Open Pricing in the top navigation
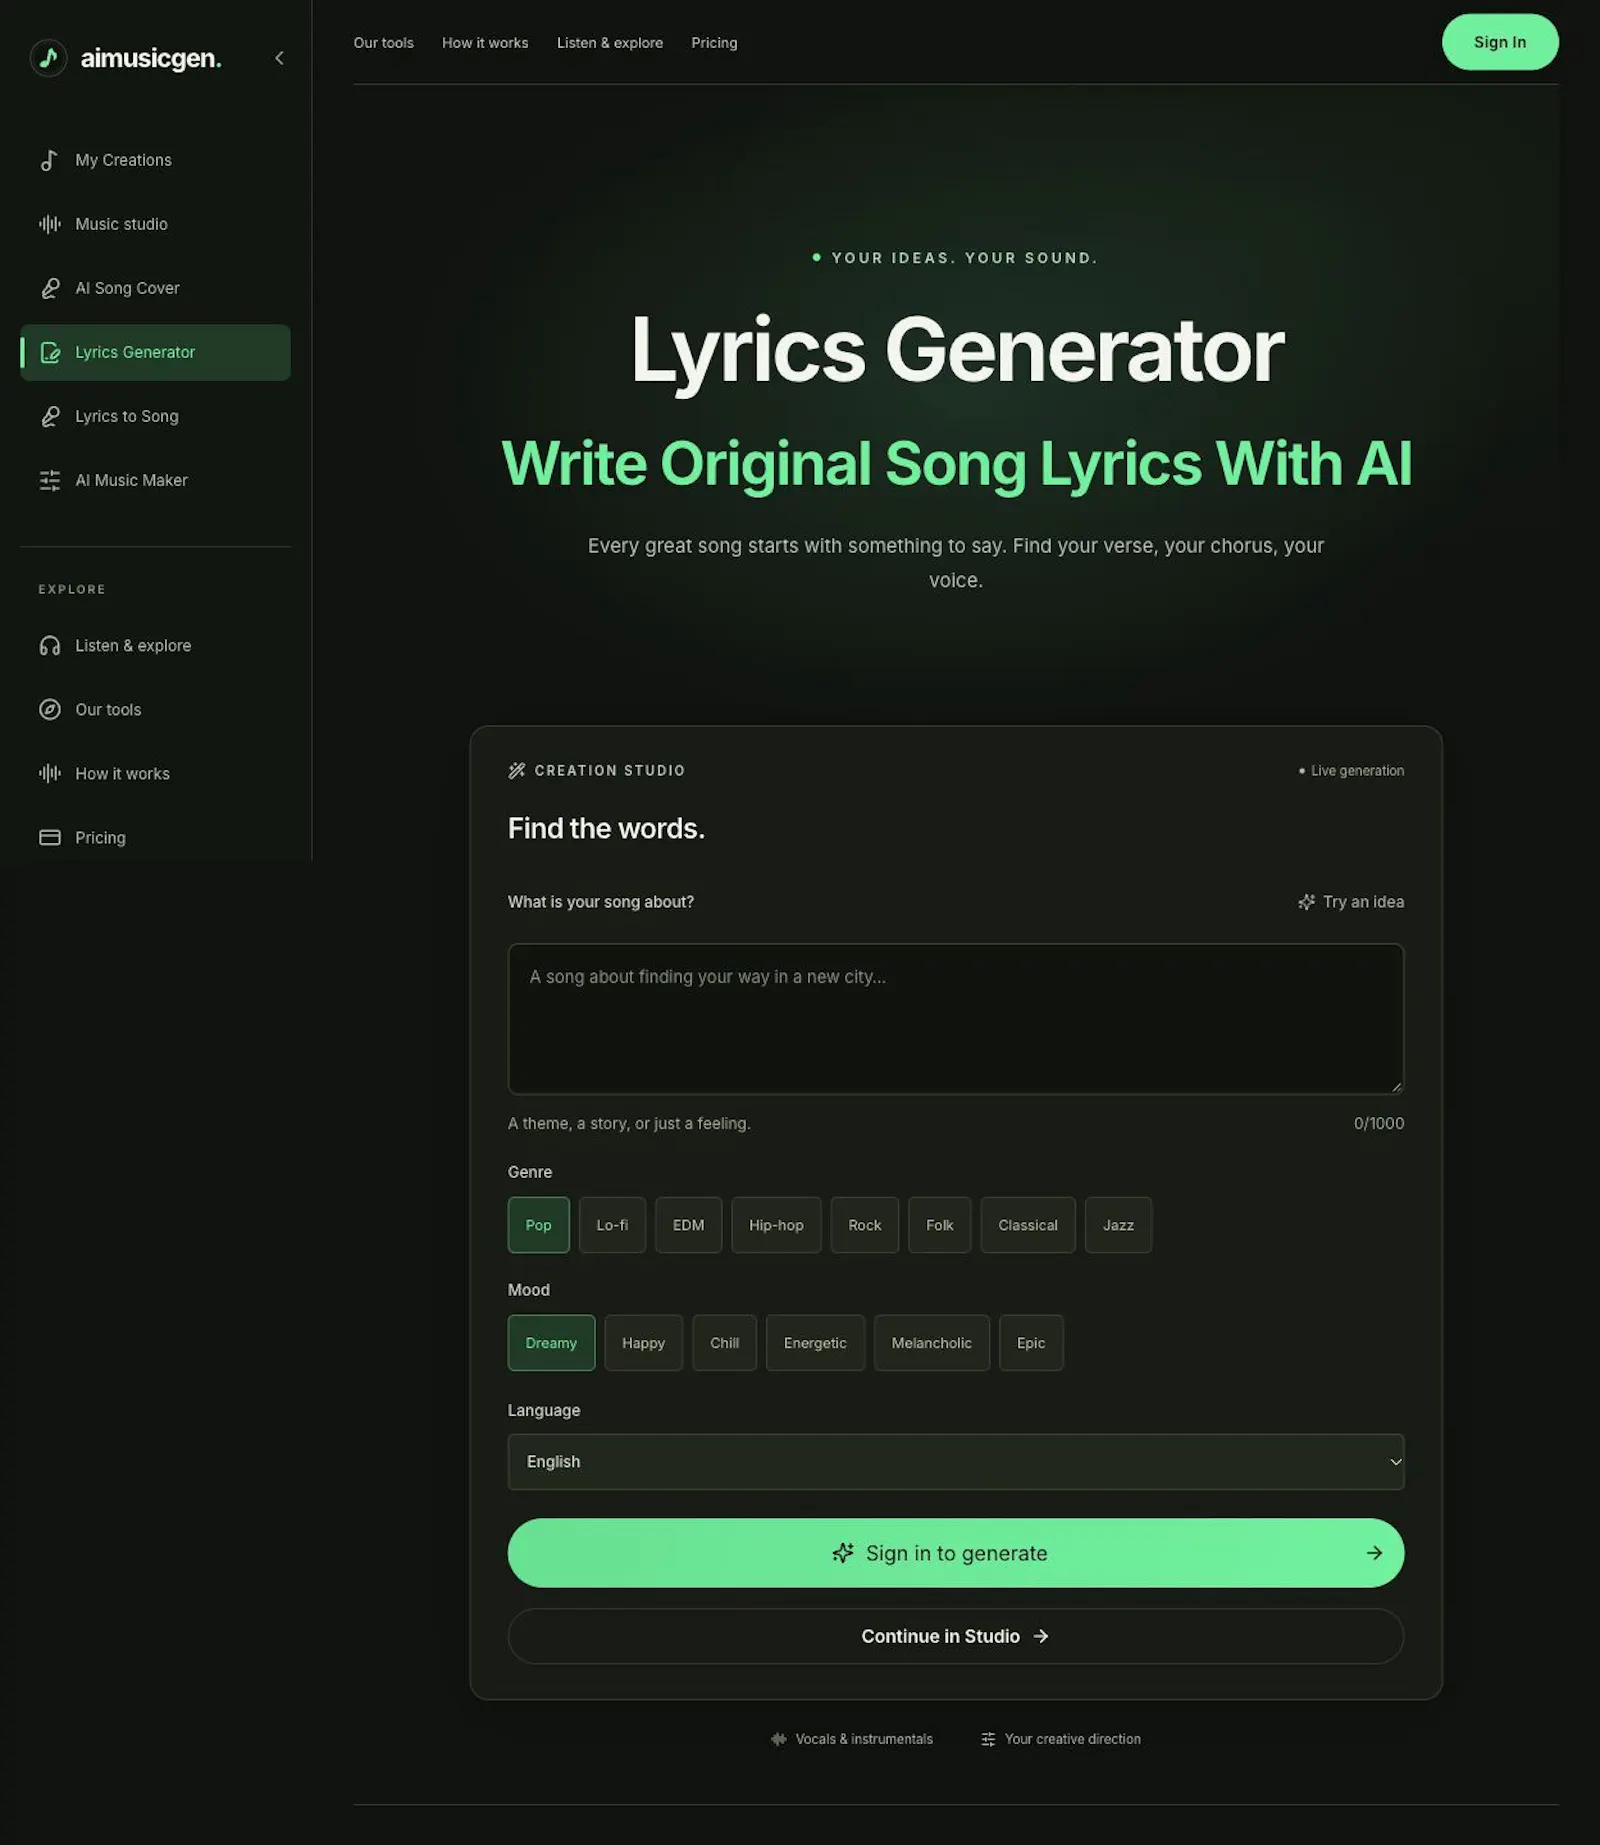Screen dimensions: 1600x1845 coord(714,43)
